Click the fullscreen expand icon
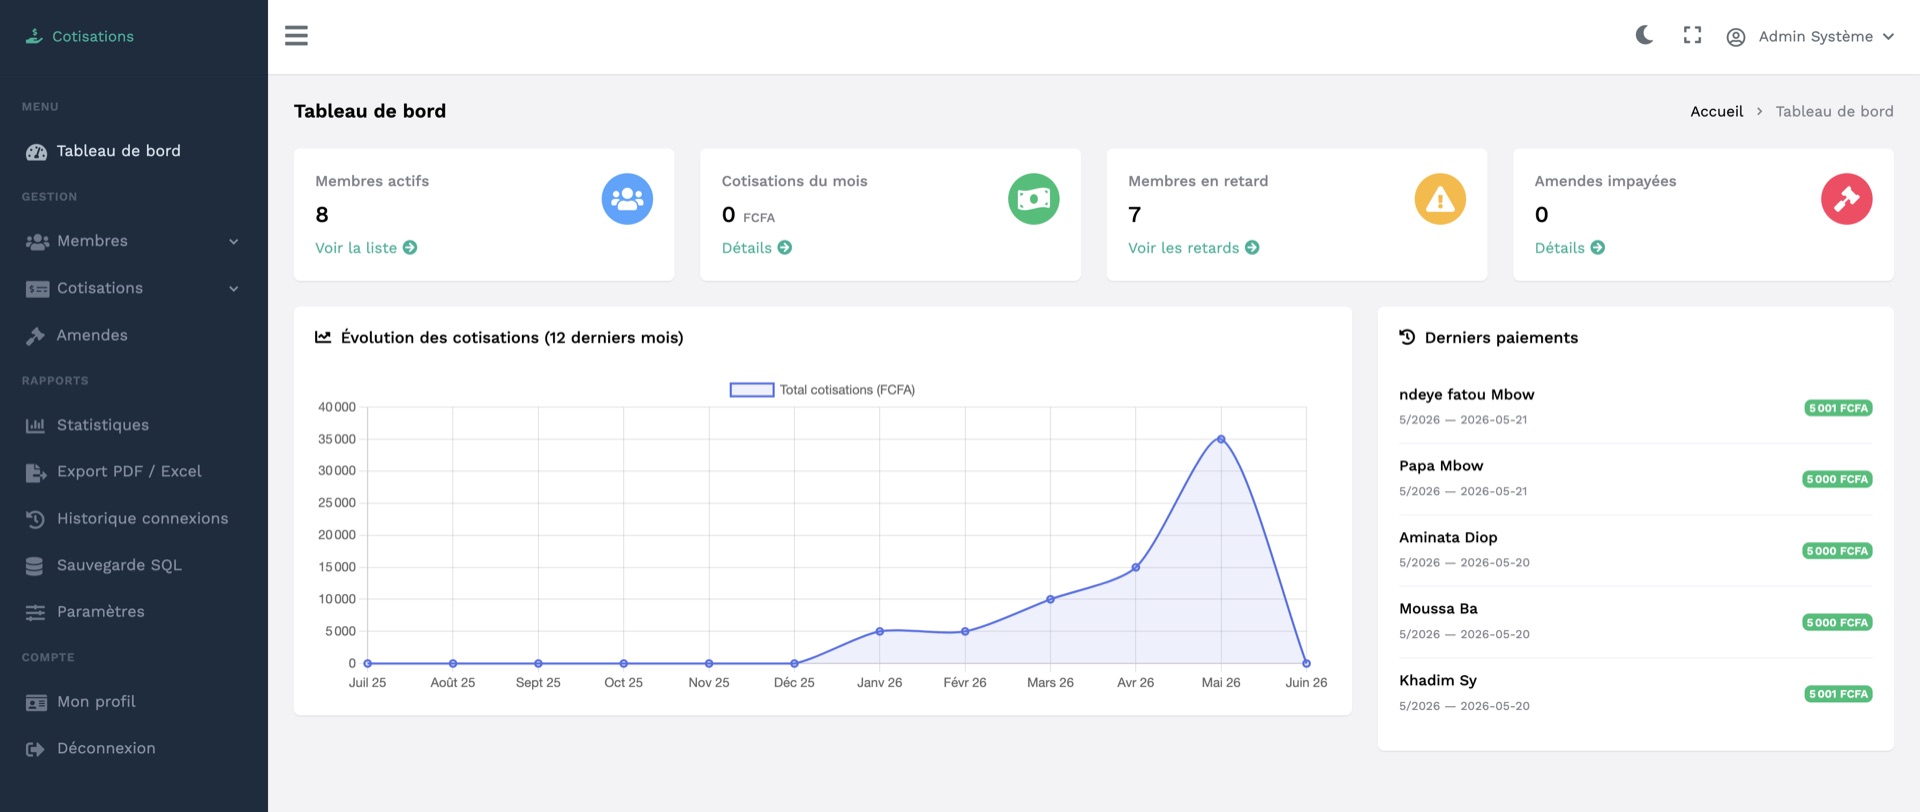The height and width of the screenshot is (812, 1920). 1692,36
